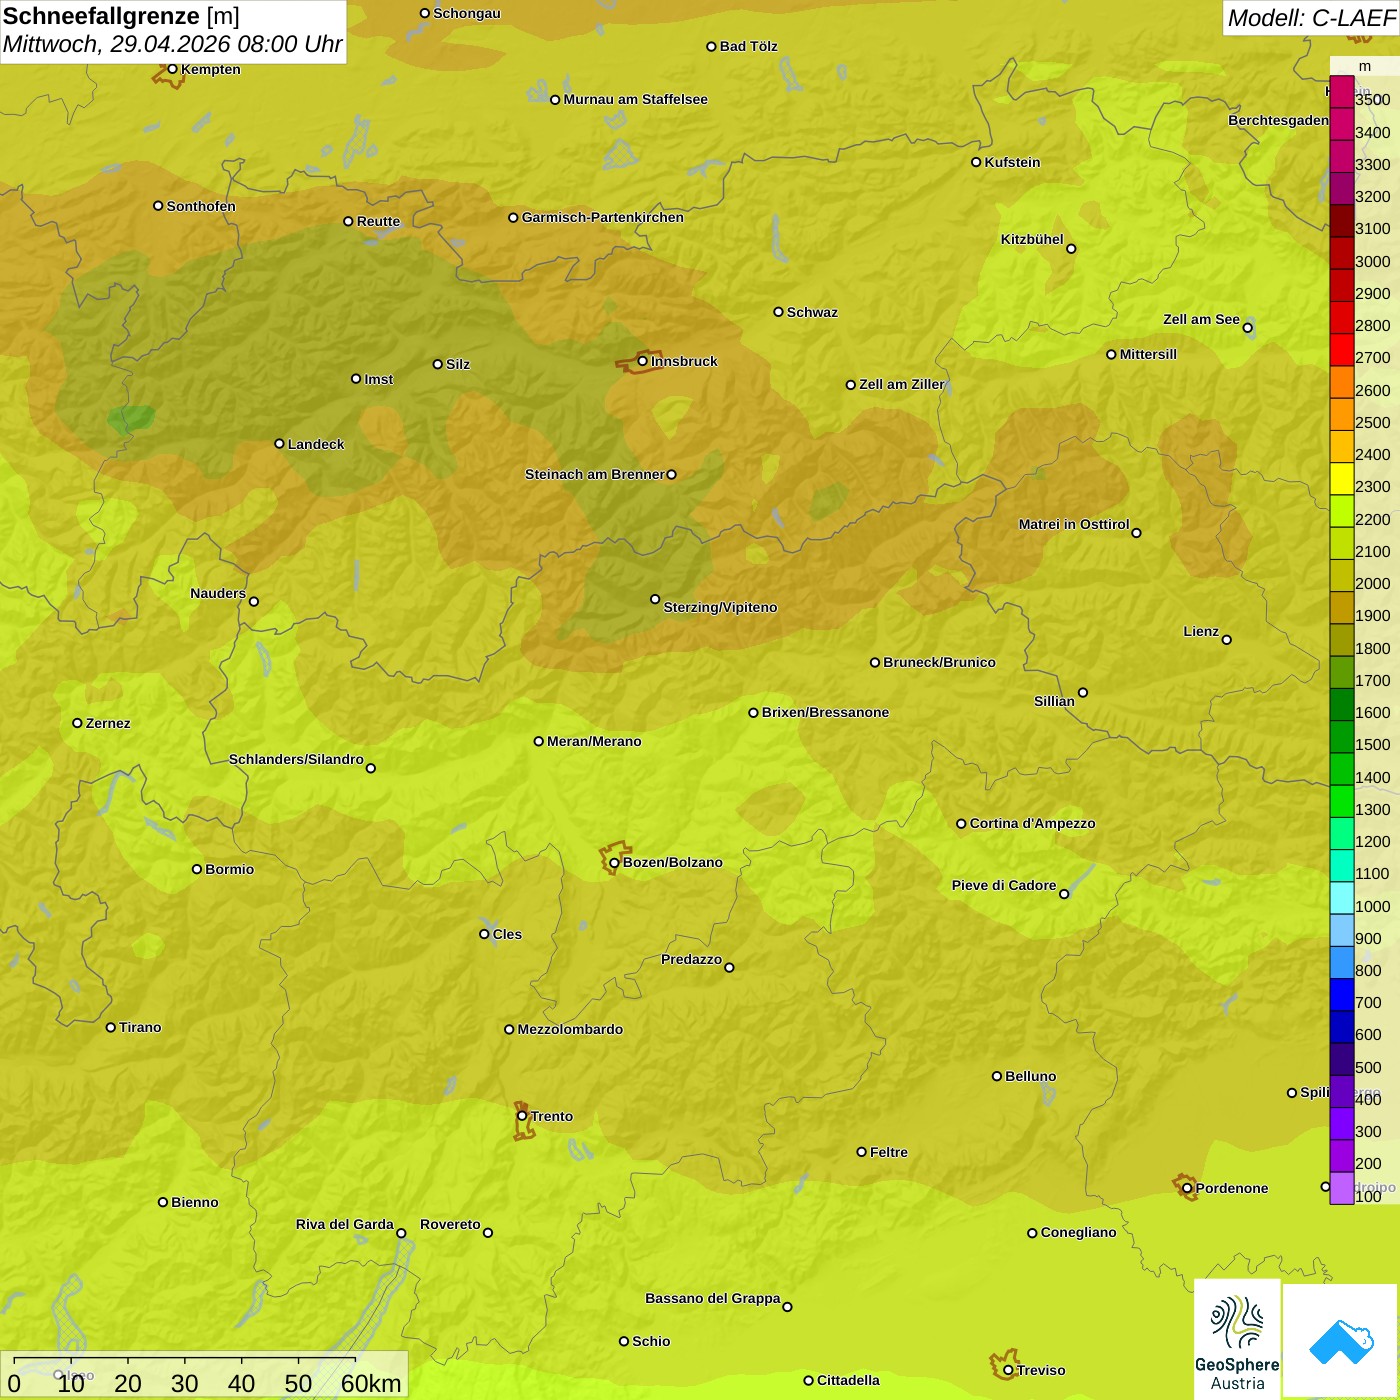Click the Kempten city marker

(x=172, y=69)
